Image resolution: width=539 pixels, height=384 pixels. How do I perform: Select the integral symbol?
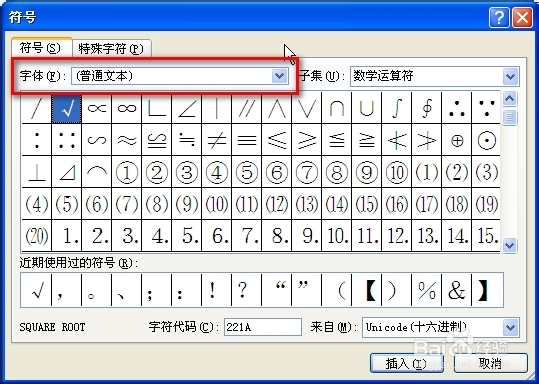pos(396,109)
